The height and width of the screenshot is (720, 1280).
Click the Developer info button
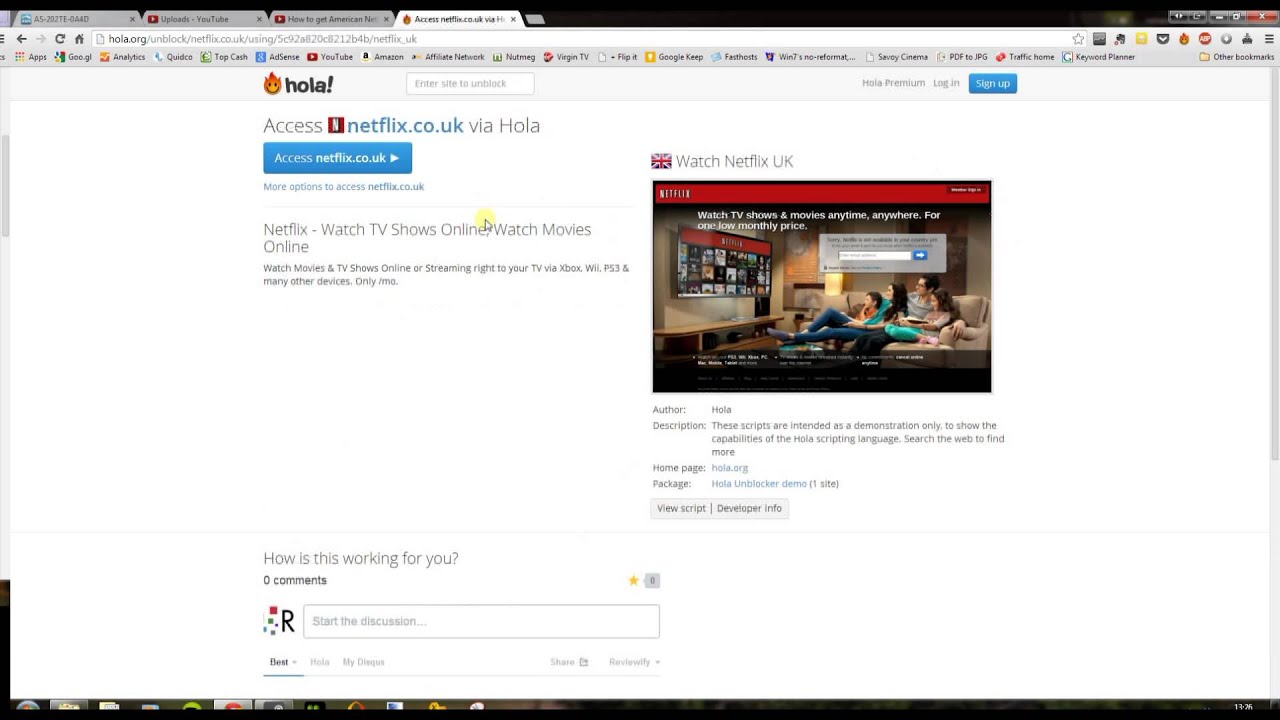click(749, 508)
